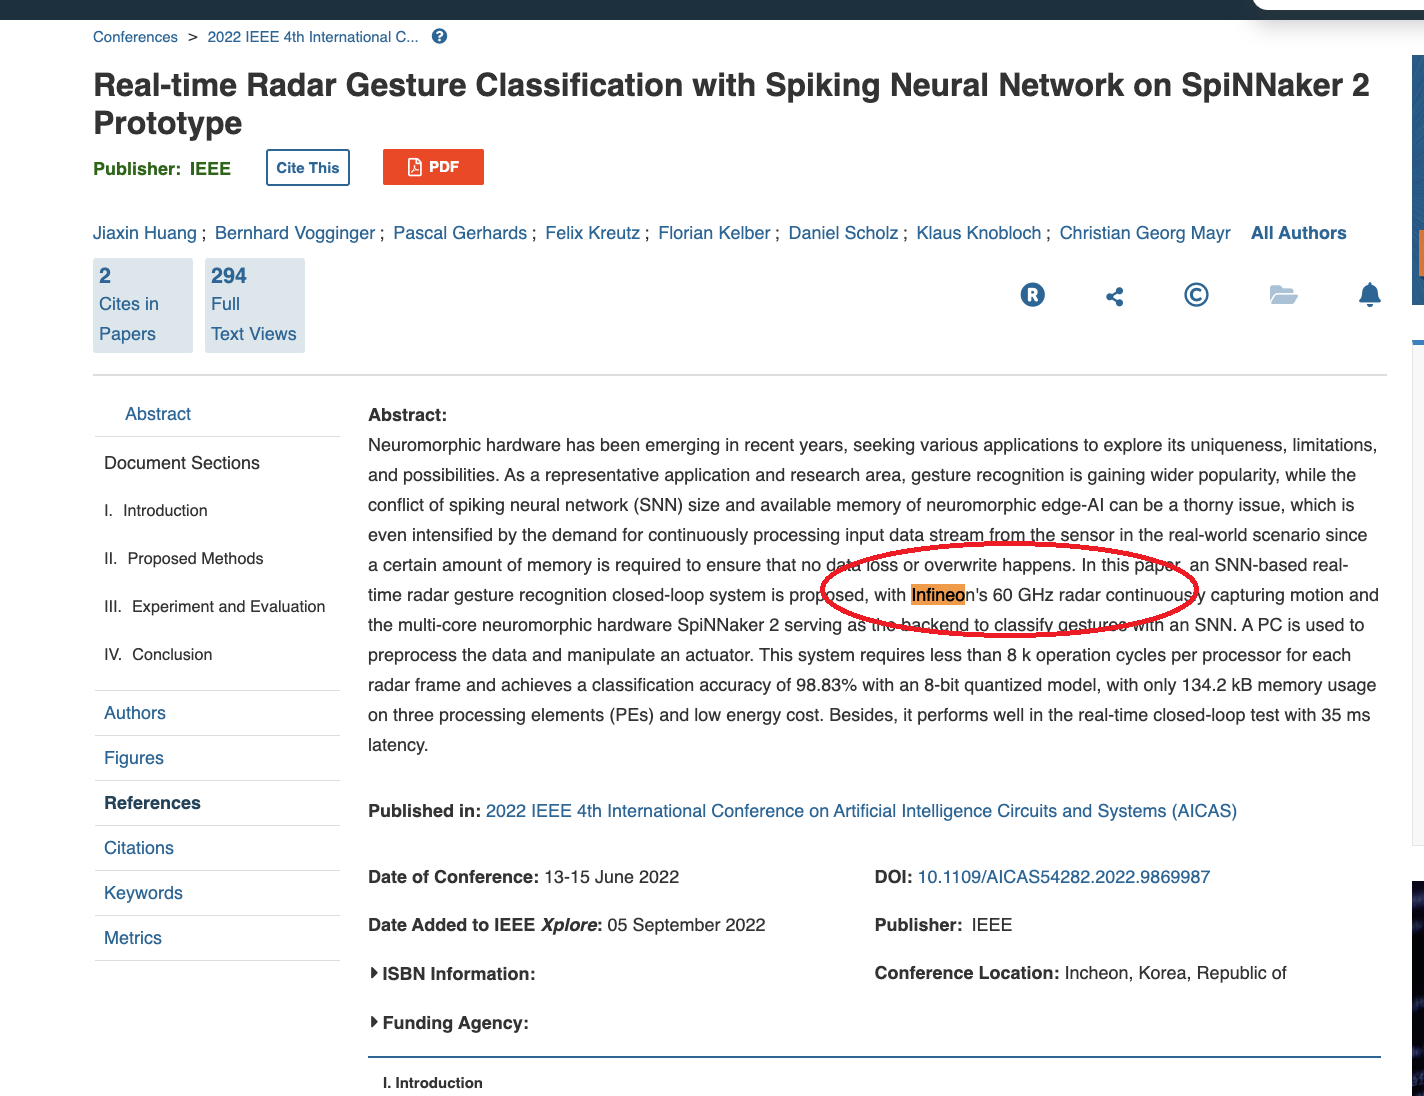Viewport: 1424px width, 1096px height.
Task: Click the Conferences breadcrumb link
Action: pyautogui.click(x=135, y=37)
